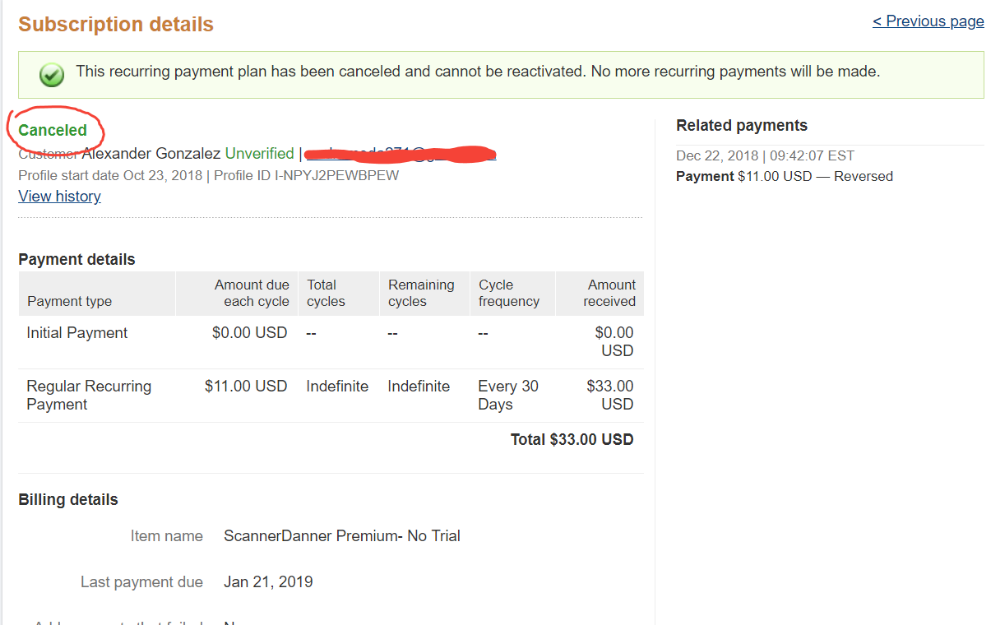Go back via Previous page link
The image size is (999, 625).
928,21
